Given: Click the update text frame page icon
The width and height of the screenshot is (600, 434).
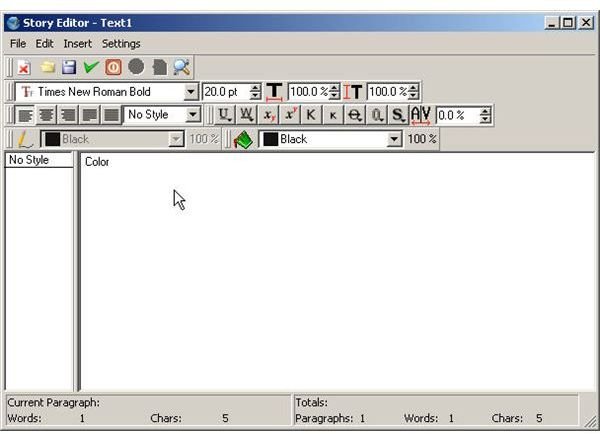Looking at the screenshot, I should (160, 67).
